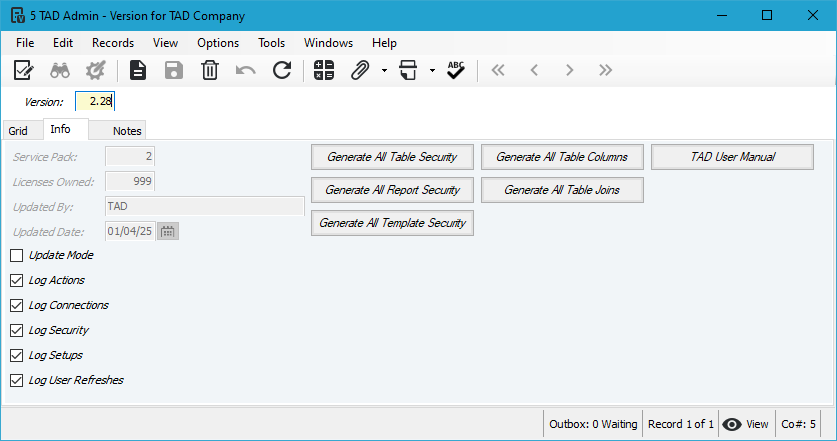This screenshot has height=441, width=837.
Task: Click Generate All Report Security button
Action: pos(392,190)
